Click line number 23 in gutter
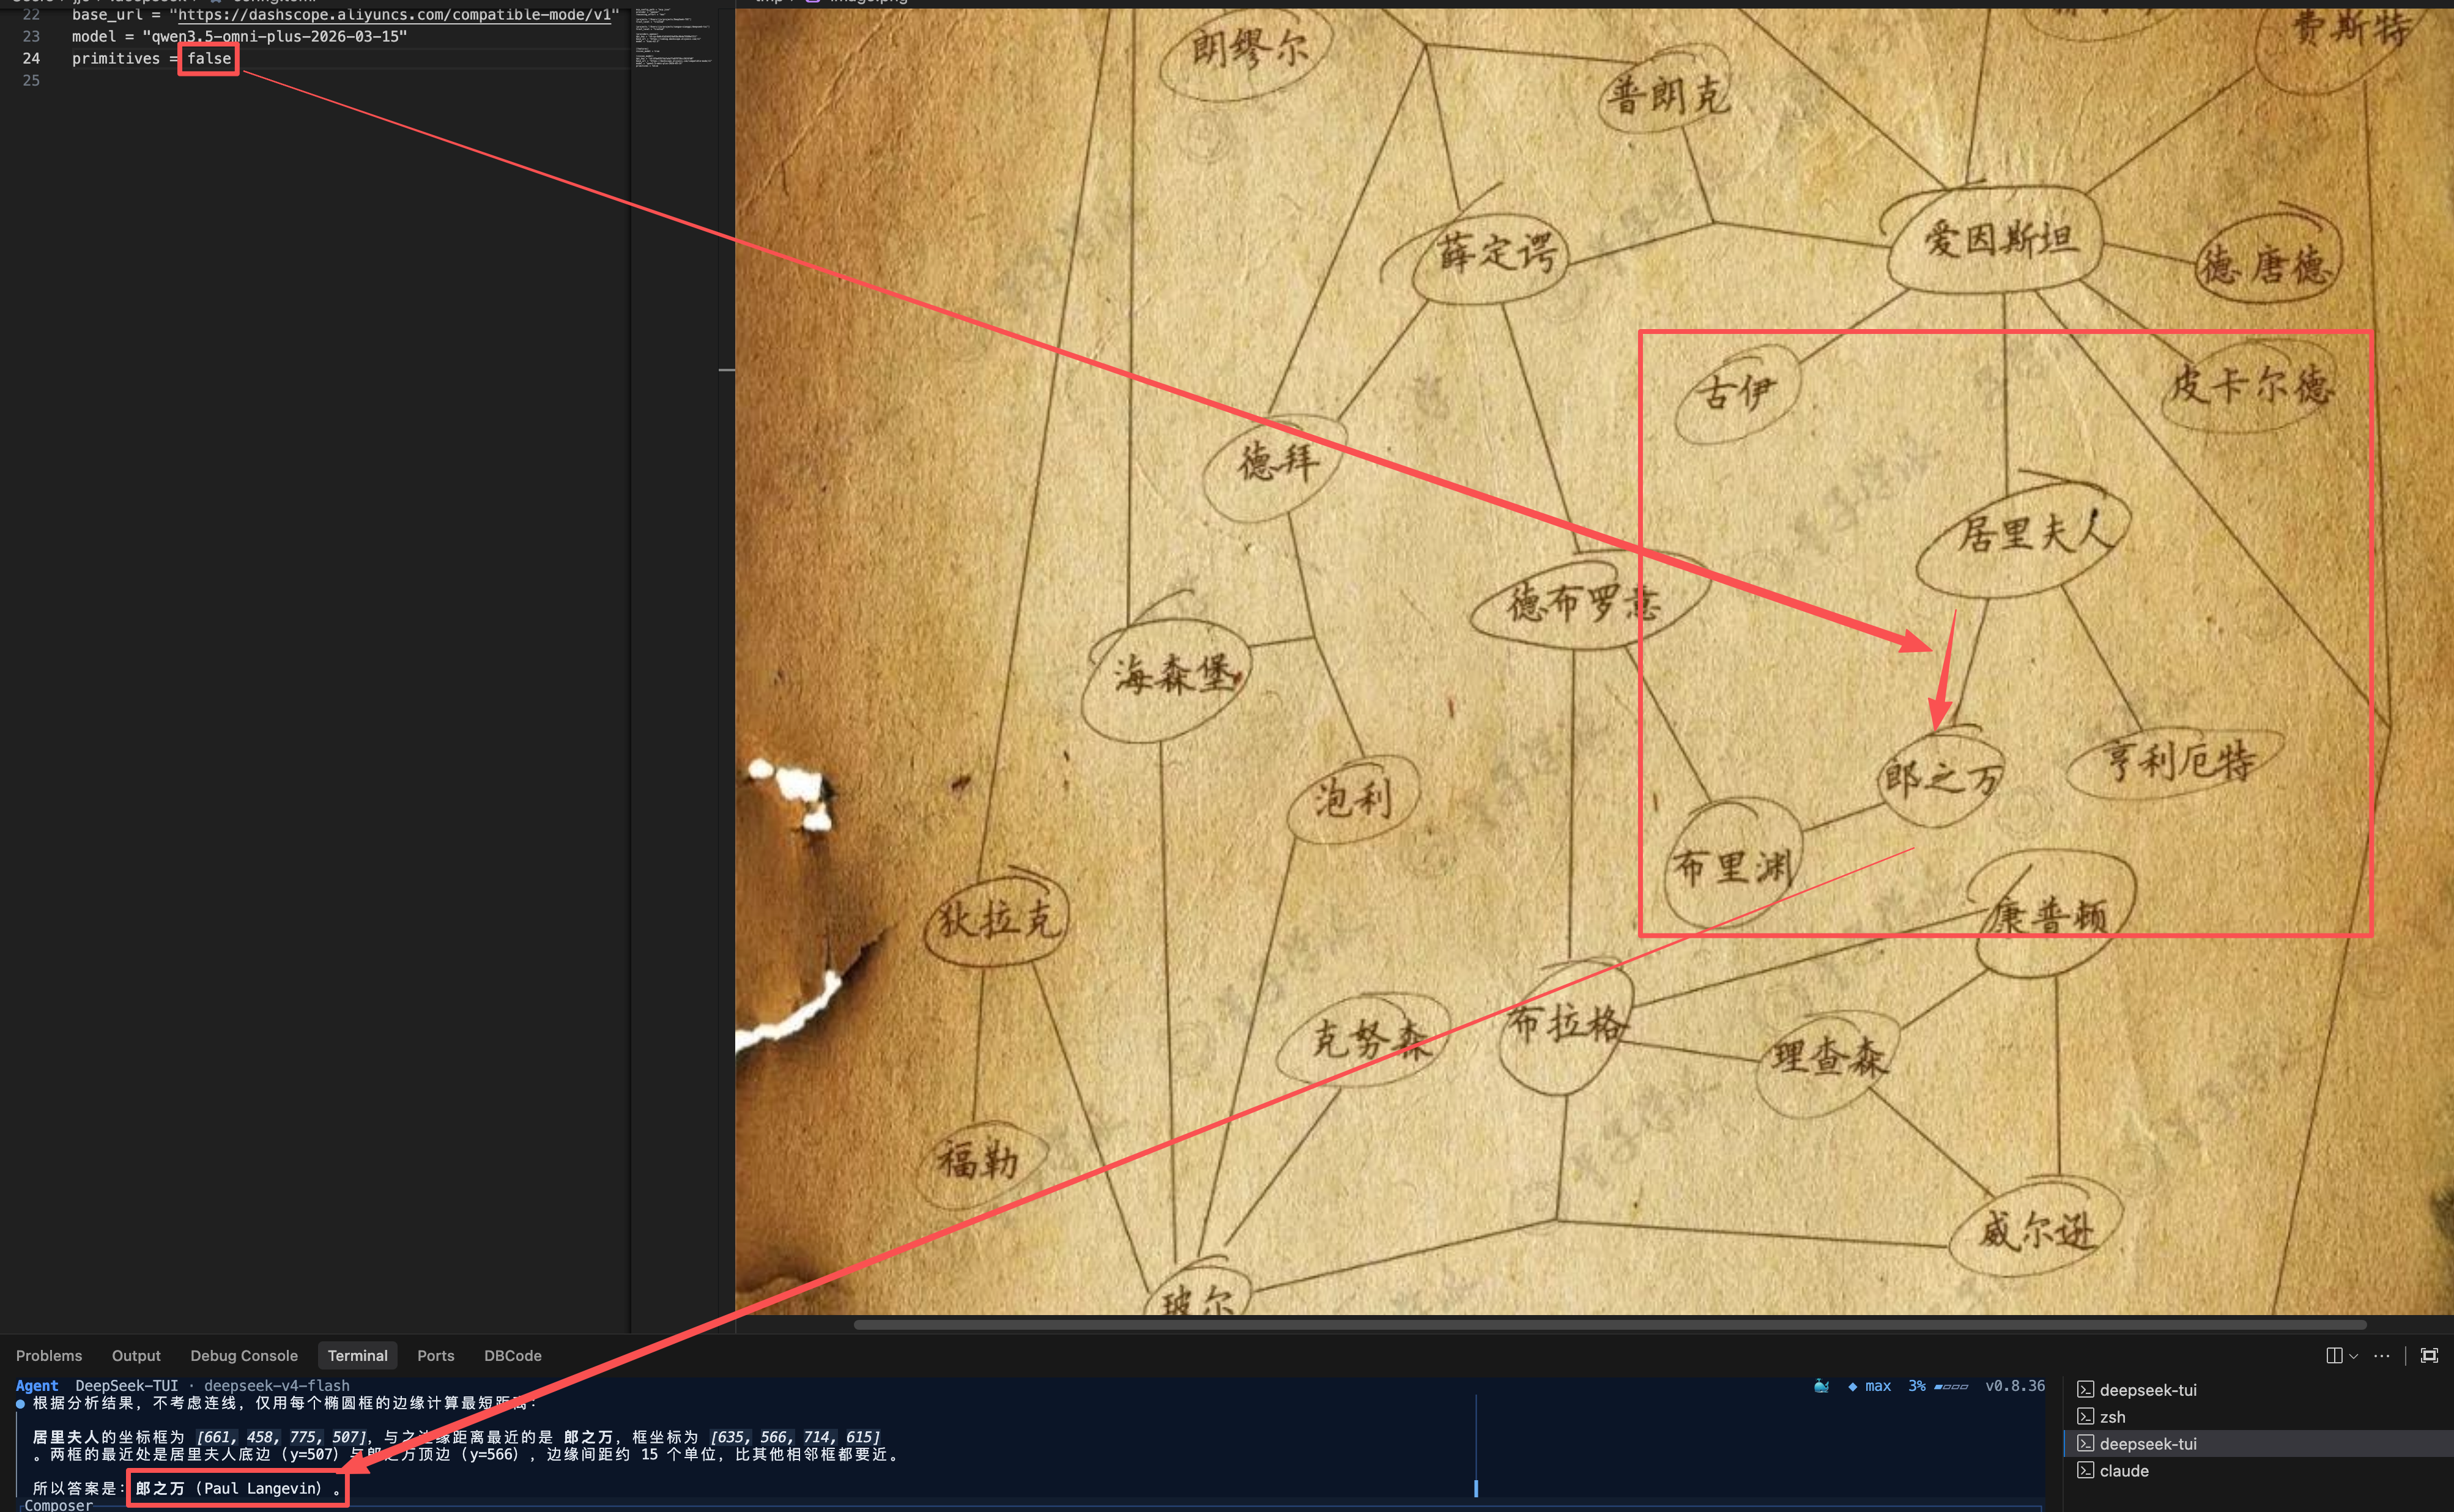 [31, 36]
